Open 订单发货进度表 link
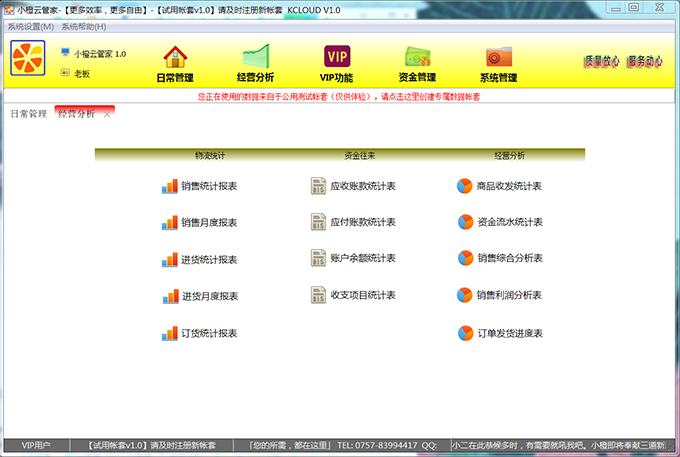The width and height of the screenshot is (680, 457). (510, 333)
